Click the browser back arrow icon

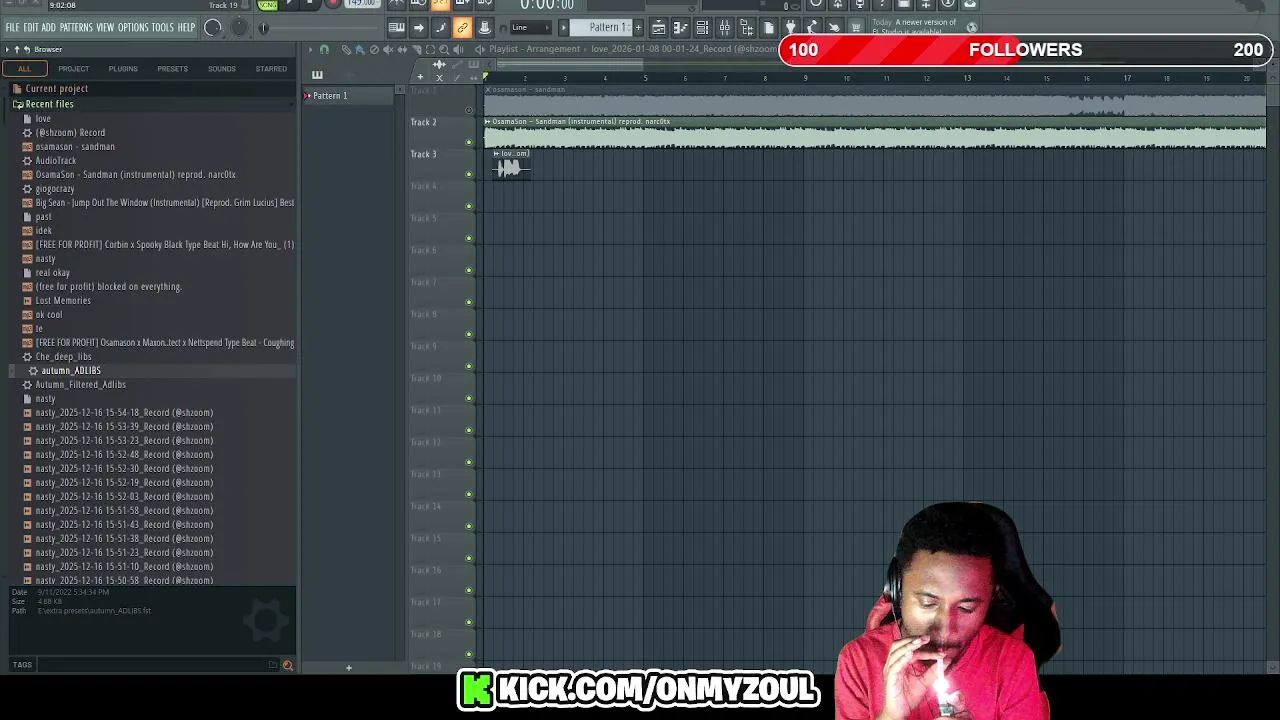(x=27, y=49)
